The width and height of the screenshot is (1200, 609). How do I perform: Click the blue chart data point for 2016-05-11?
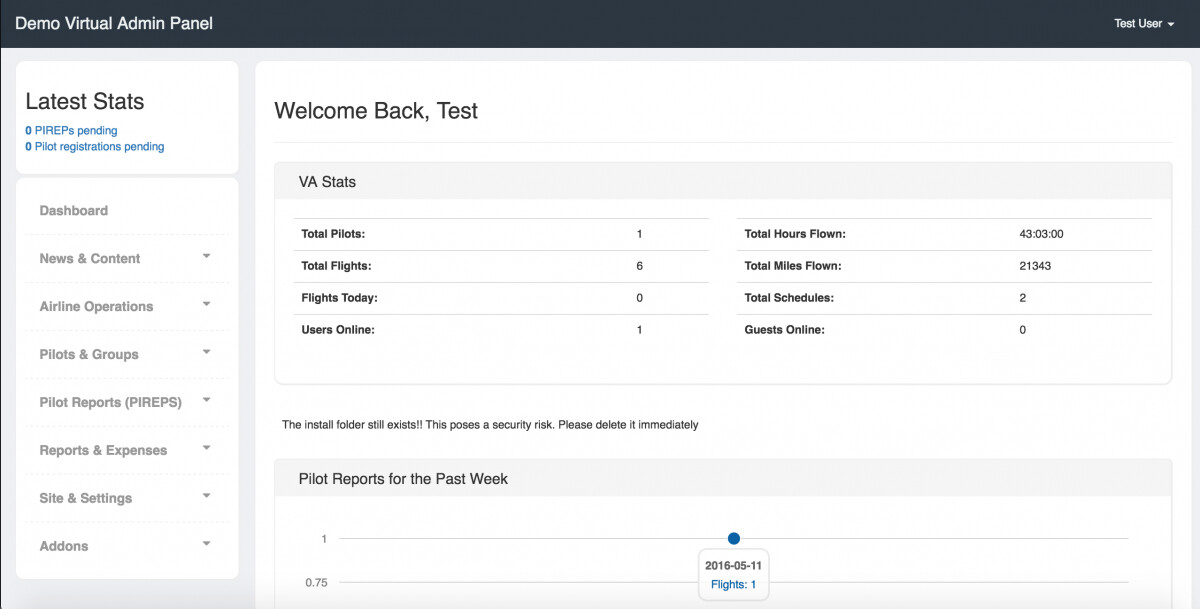pos(734,538)
